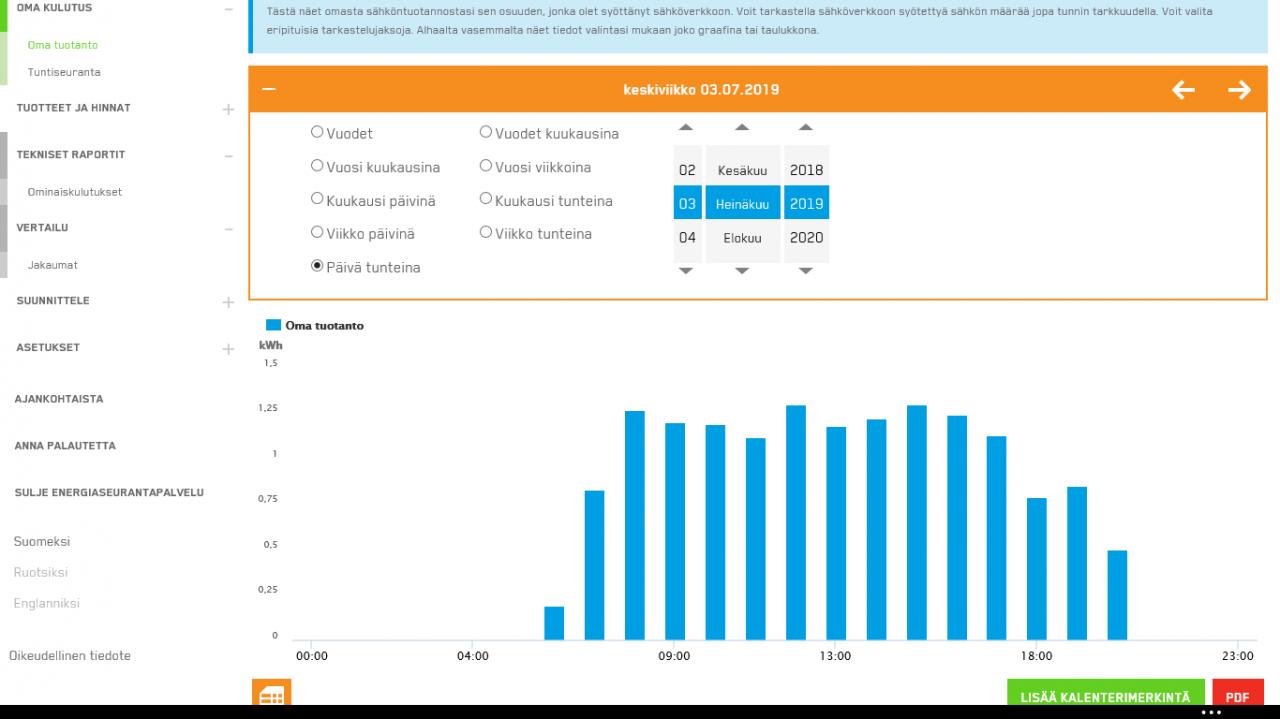Click Sulje energiaseurantapalvelu link
This screenshot has height=719, width=1280.
(109, 493)
